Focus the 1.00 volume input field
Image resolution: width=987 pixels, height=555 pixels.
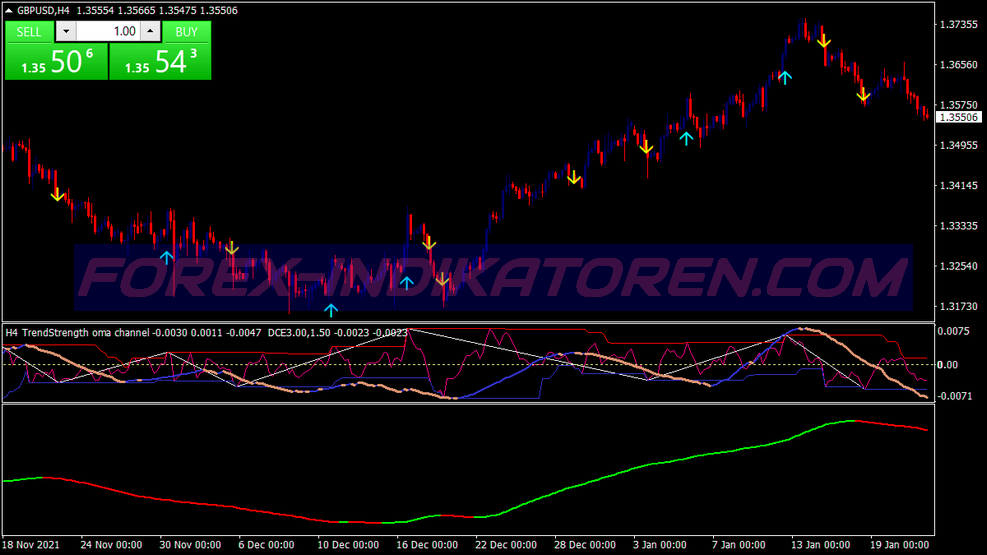tap(108, 31)
